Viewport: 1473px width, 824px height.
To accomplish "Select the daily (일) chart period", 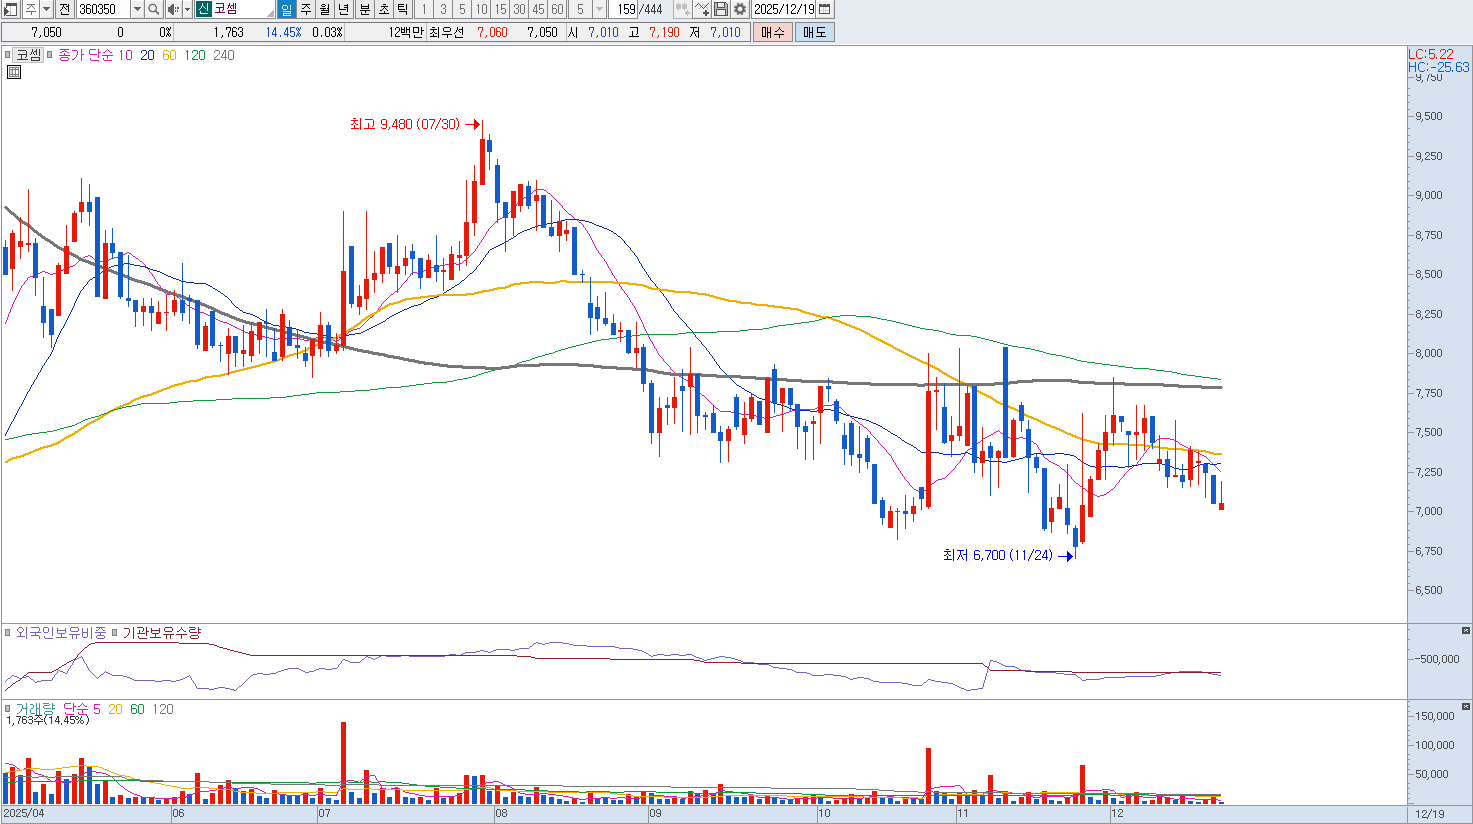I will coord(286,9).
